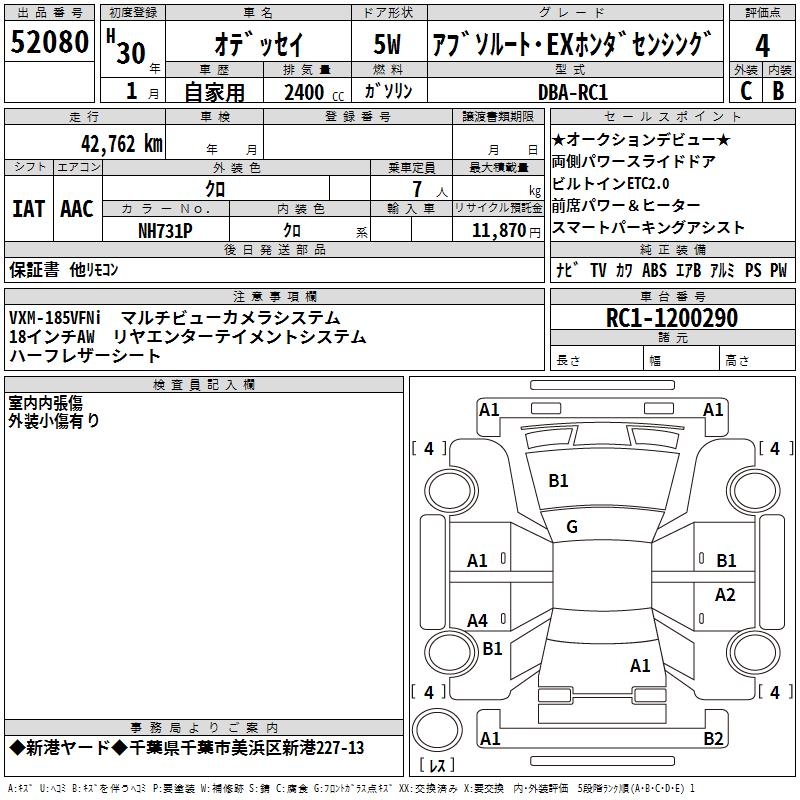Click the sales point 前席パワー&ヒーター

point(626,205)
